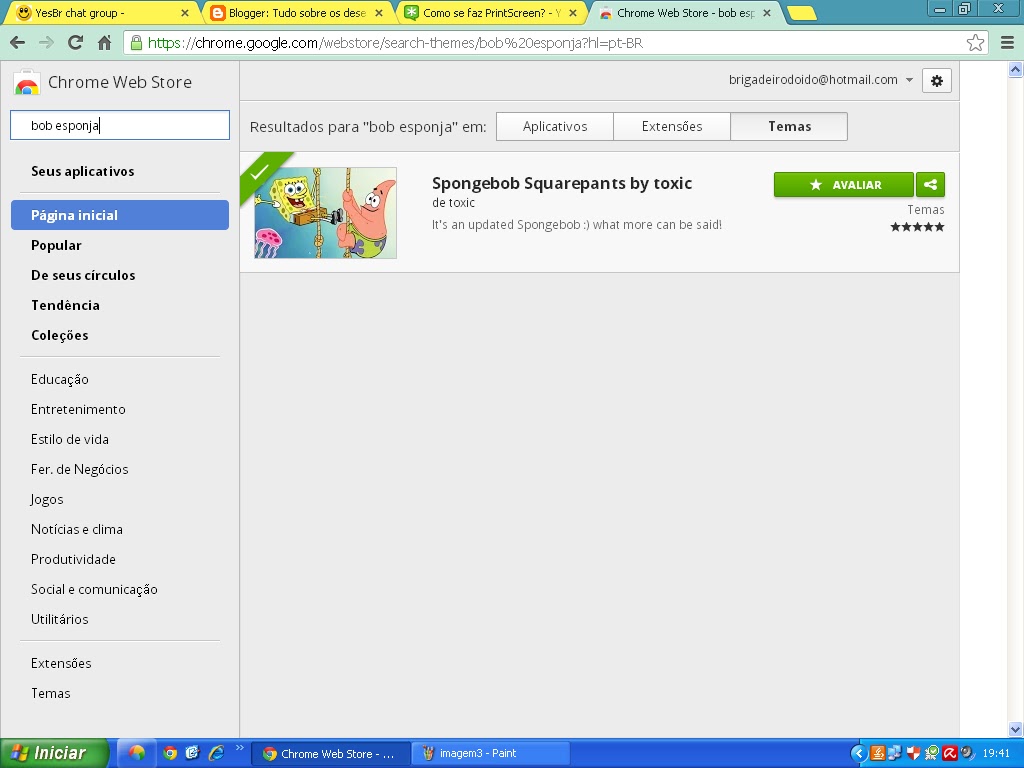Open Temas at the sidebar bottom
Viewport: 1024px width, 768px height.
pyautogui.click(x=50, y=693)
